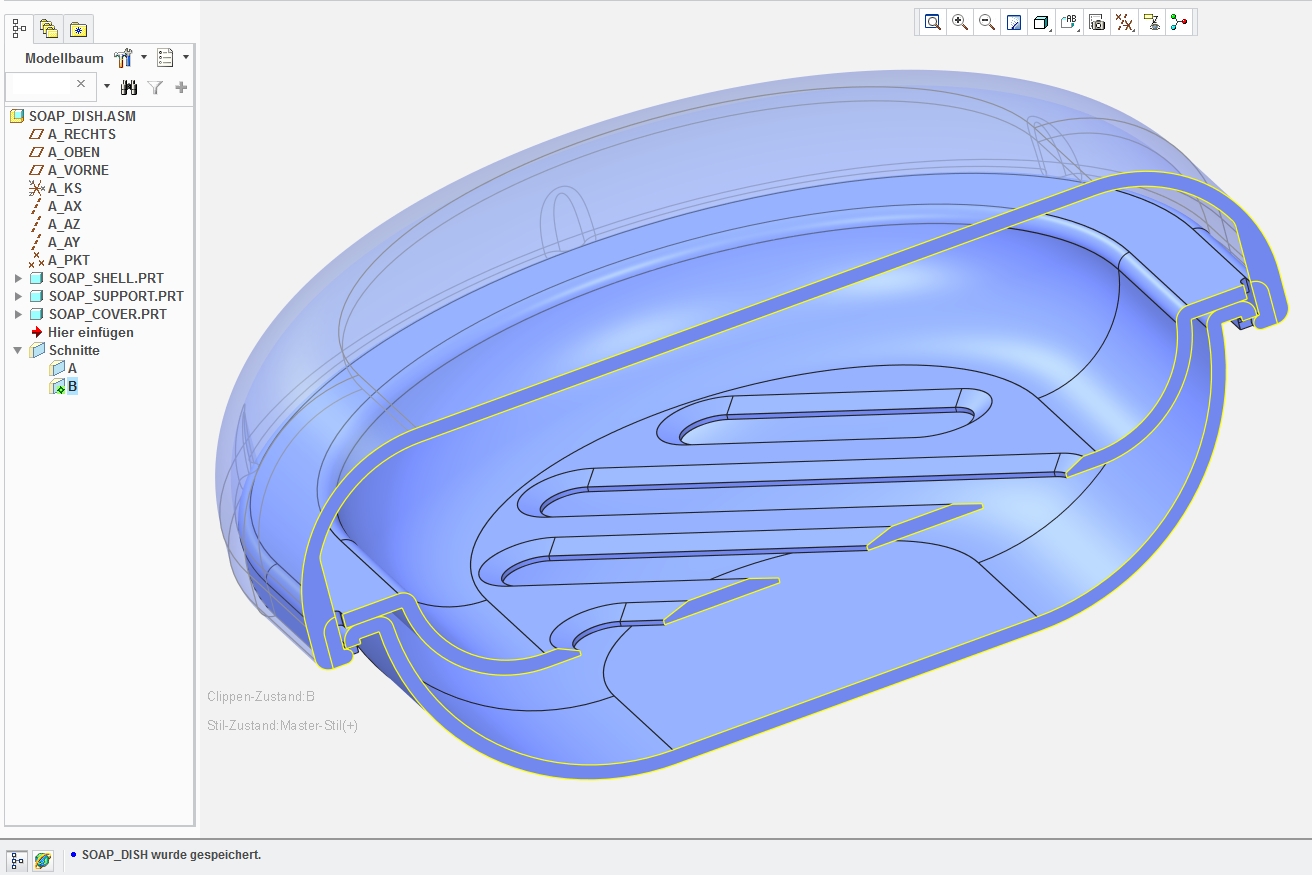Image resolution: width=1312 pixels, height=875 pixels.
Task: Open the tree settings hammer dropdown
Action: (130, 58)
